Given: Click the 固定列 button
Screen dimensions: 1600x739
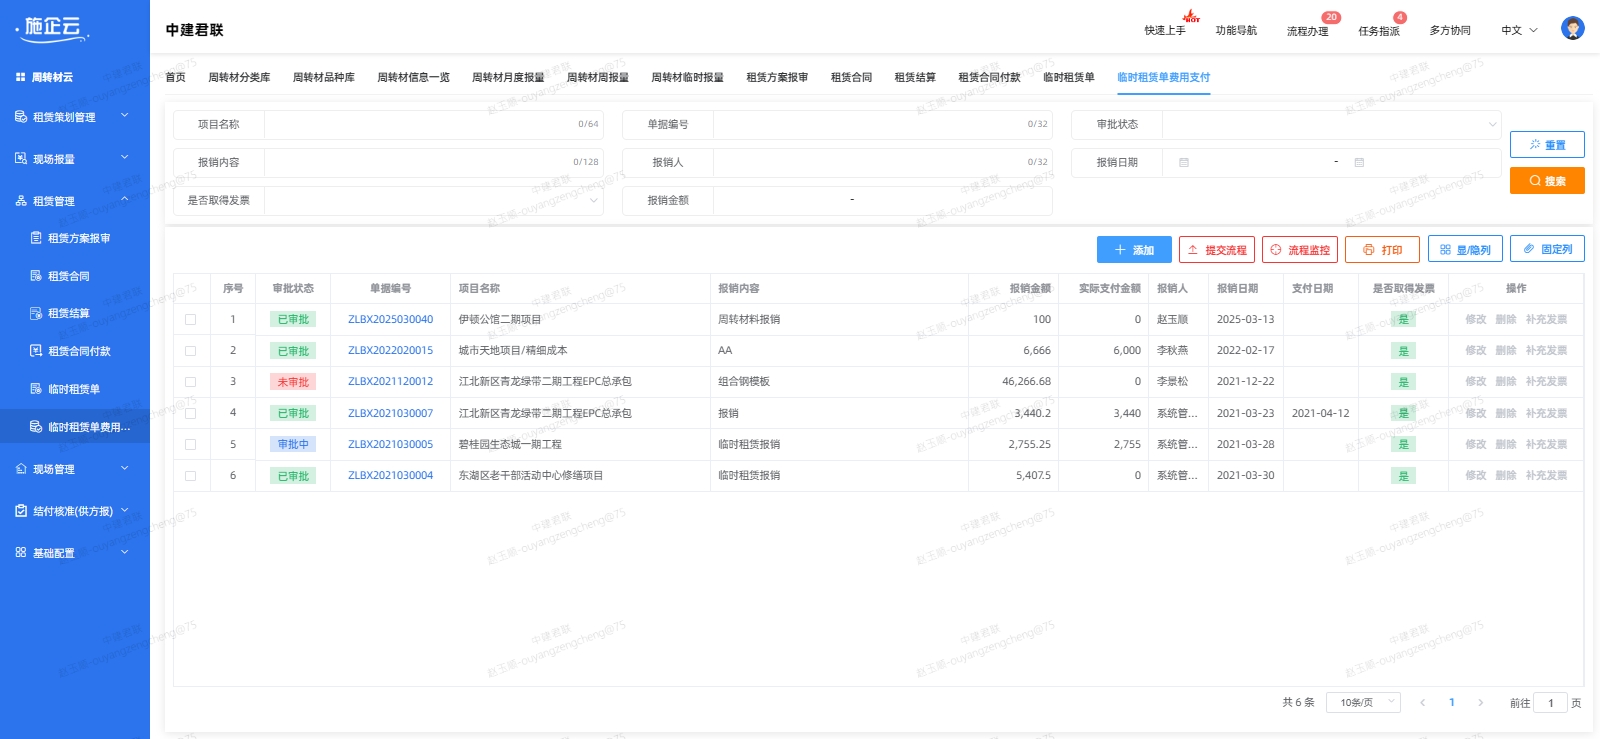Looking at the screenshot, I should (1547, 249).
